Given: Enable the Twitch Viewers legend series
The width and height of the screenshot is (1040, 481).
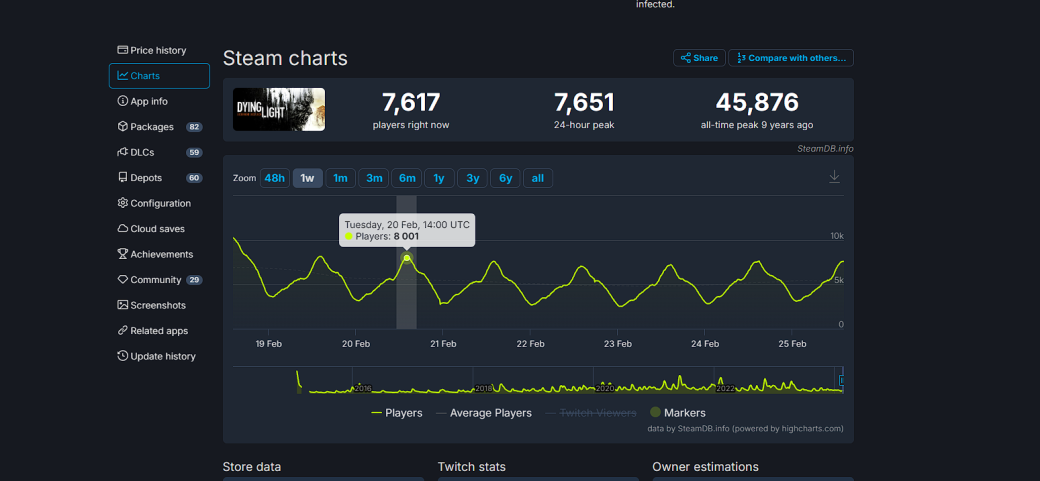Looking at the screenshot, I should point(590,413).
